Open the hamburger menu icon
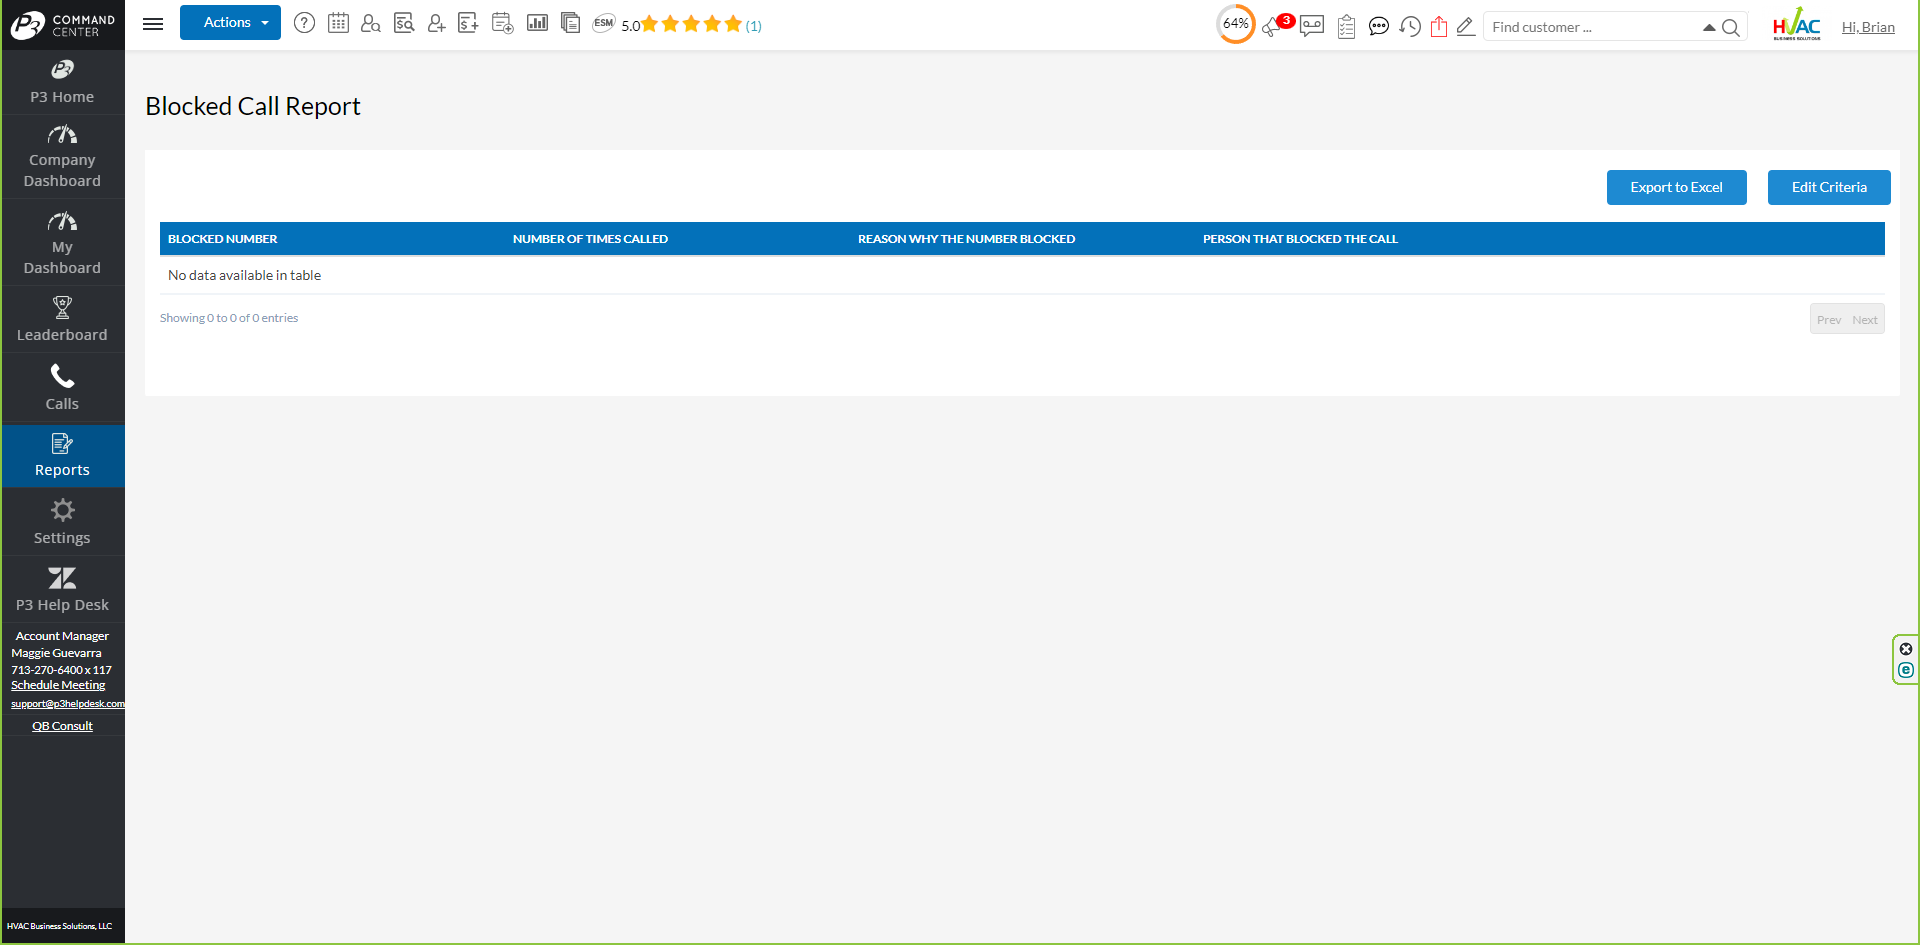Viewport: 1920px width, 945px height. tap(153, 24)
